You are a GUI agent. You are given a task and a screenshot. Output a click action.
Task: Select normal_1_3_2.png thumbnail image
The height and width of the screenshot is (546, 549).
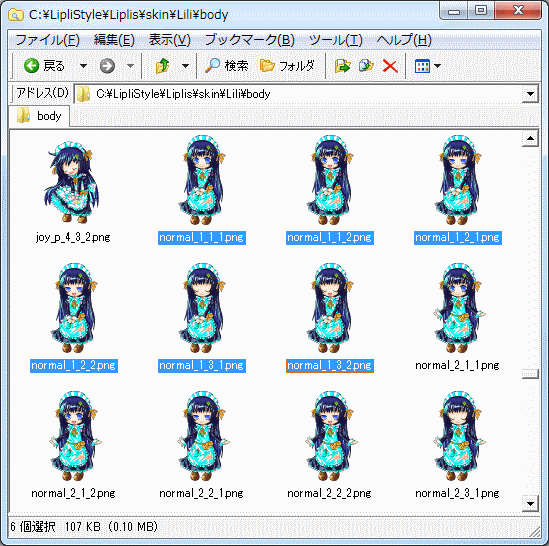coord(329,308)
